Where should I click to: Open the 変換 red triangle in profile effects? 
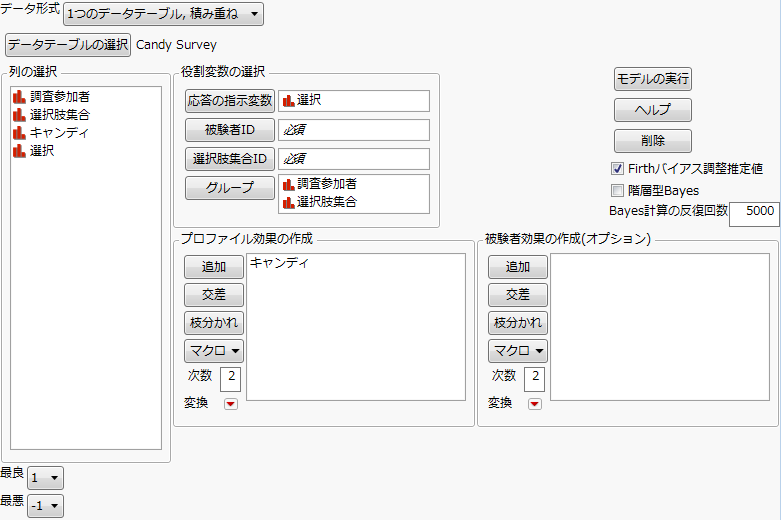coord(231,404)
